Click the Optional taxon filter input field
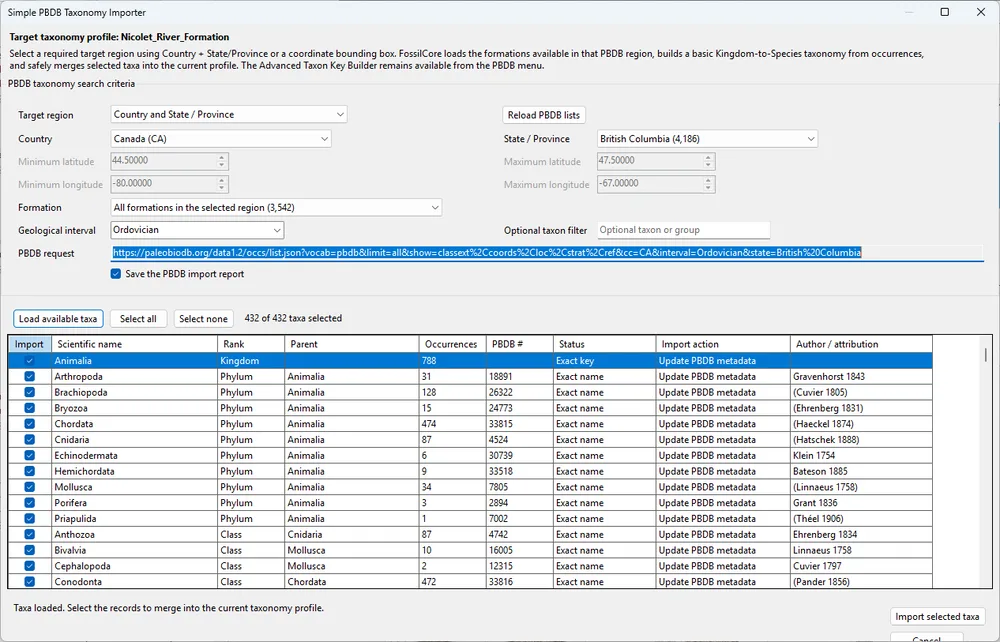This screenshot has height=642, width=1000. pos(684,230)
